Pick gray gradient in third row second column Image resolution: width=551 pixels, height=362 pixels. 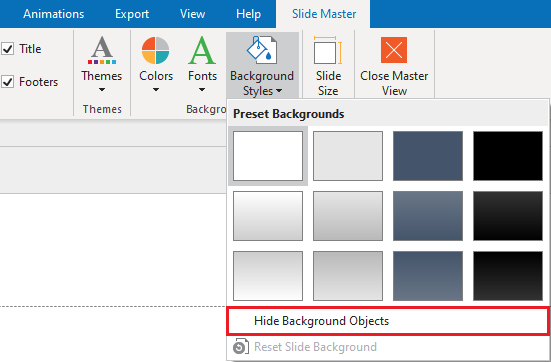348,276
